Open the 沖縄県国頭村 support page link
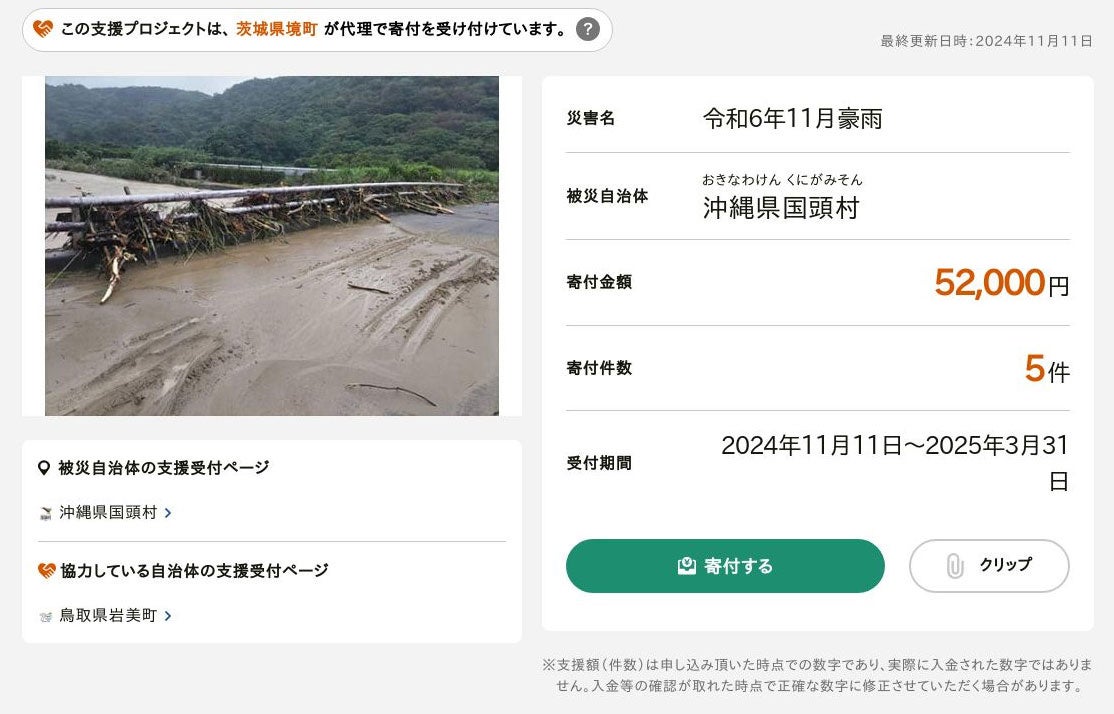The width and height of the screenshot is (1114, 714). [x=108, y=513]
